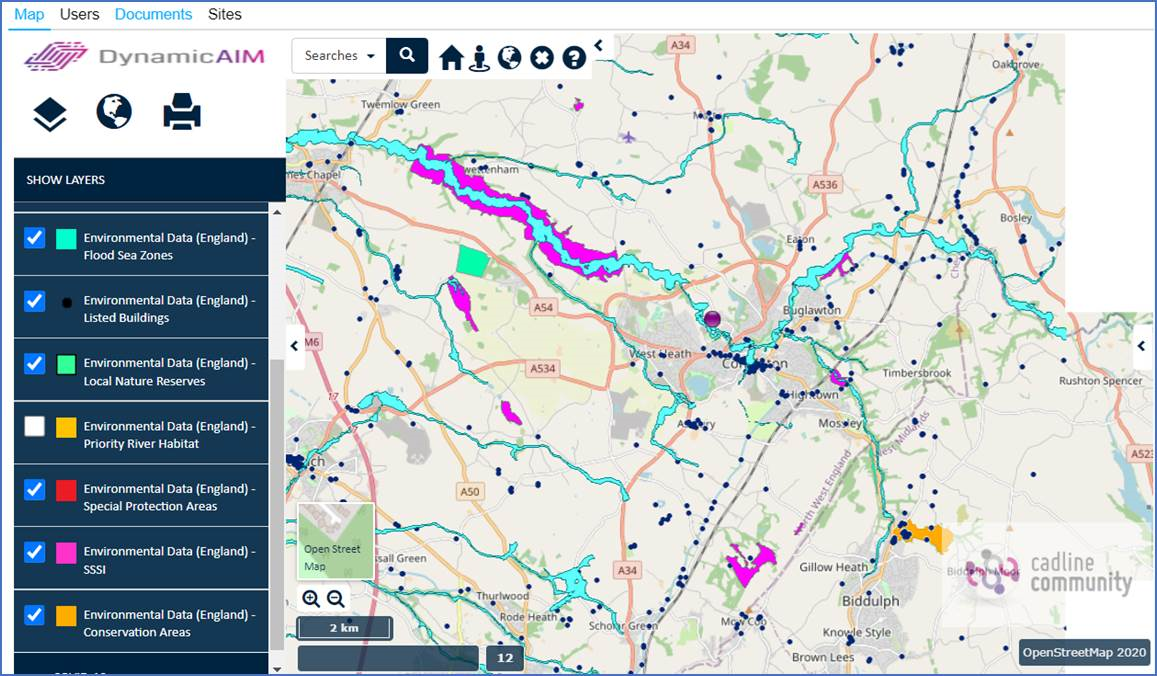Click the globe icon in map toolbar

point(509,58)
